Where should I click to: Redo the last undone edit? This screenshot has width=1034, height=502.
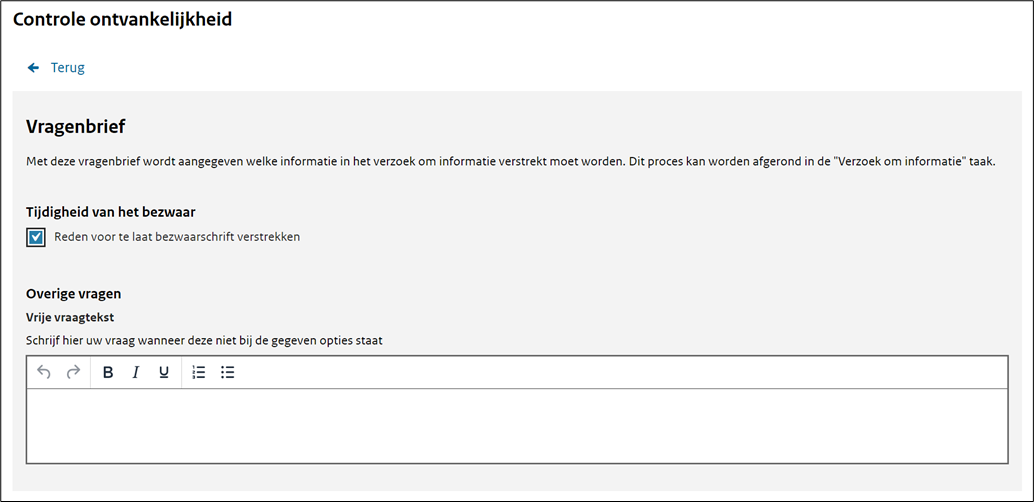73,373
